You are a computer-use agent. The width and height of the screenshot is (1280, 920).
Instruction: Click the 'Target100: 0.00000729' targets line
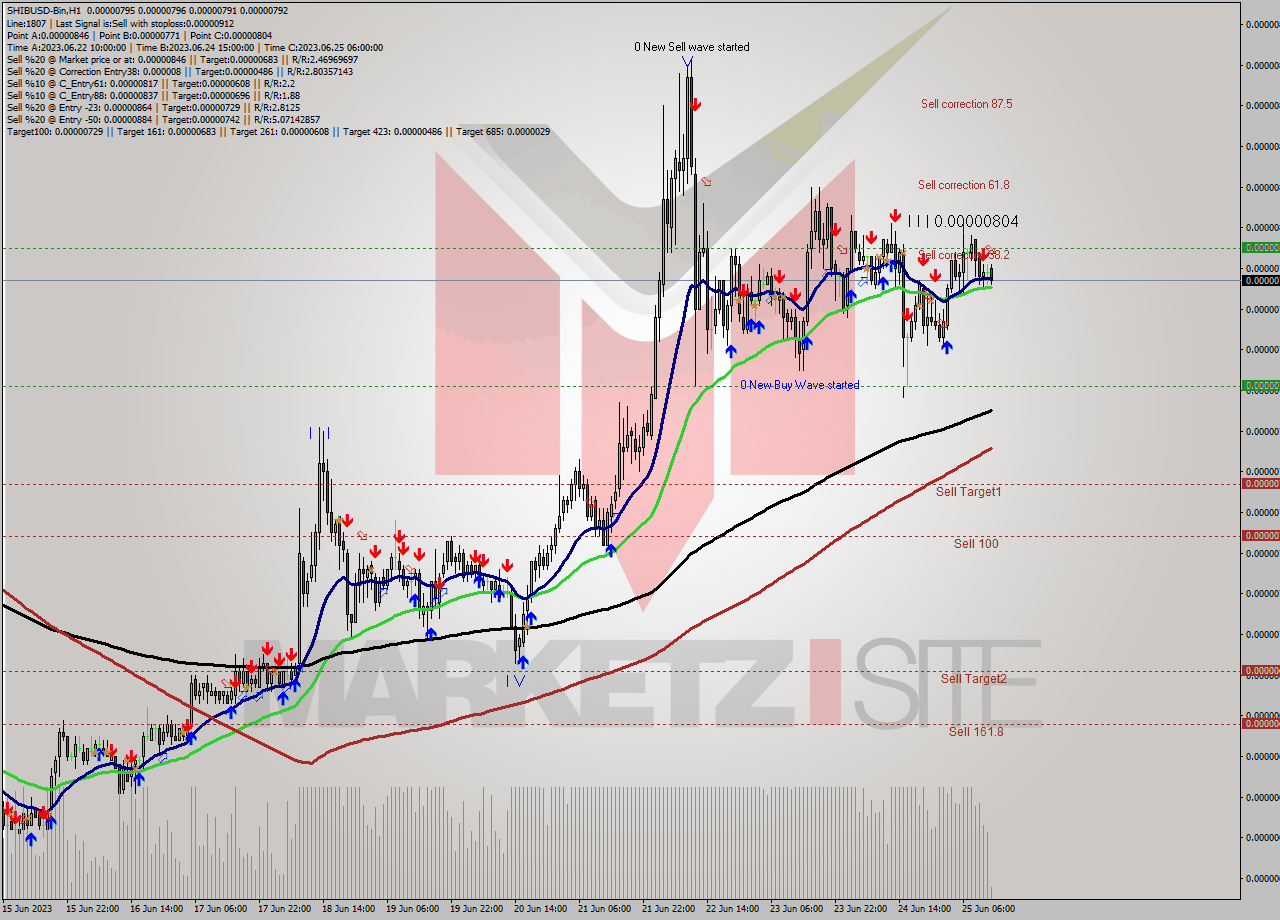(x=278, y=131)
